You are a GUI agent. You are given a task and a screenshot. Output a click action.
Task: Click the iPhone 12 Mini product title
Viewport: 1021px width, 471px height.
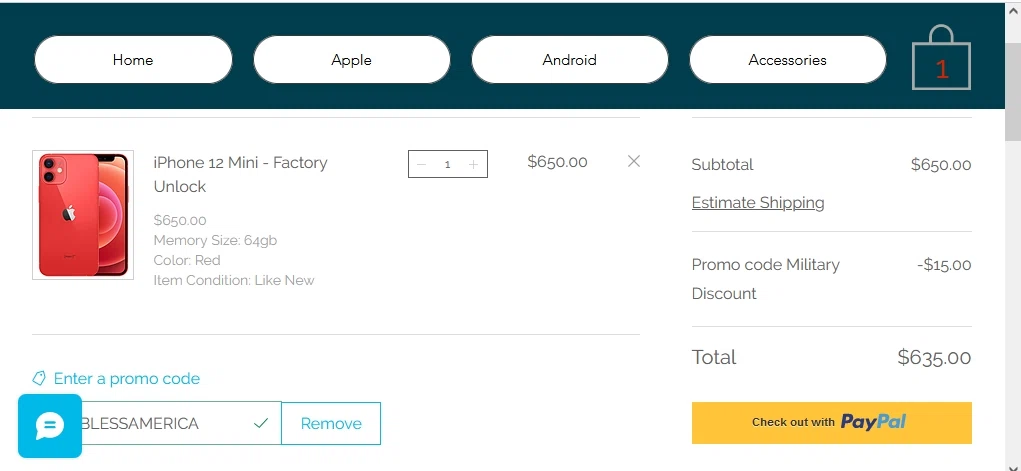[240, 175]
